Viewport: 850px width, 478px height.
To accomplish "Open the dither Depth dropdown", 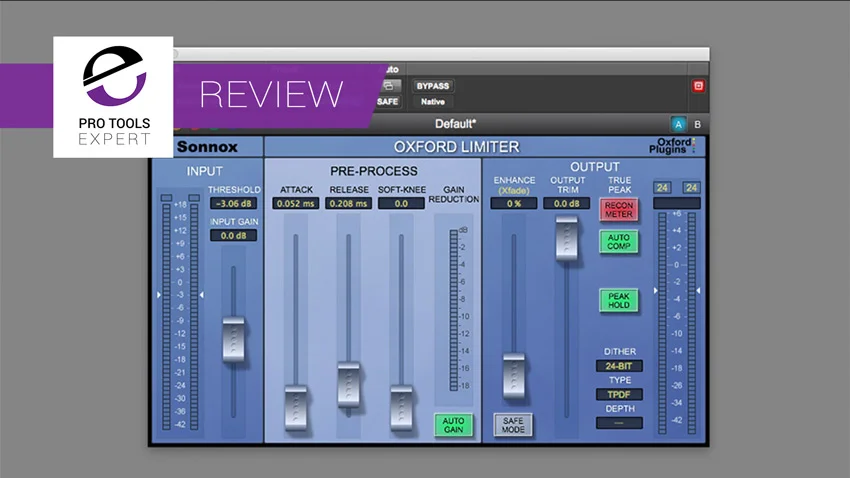I will 619,423.
